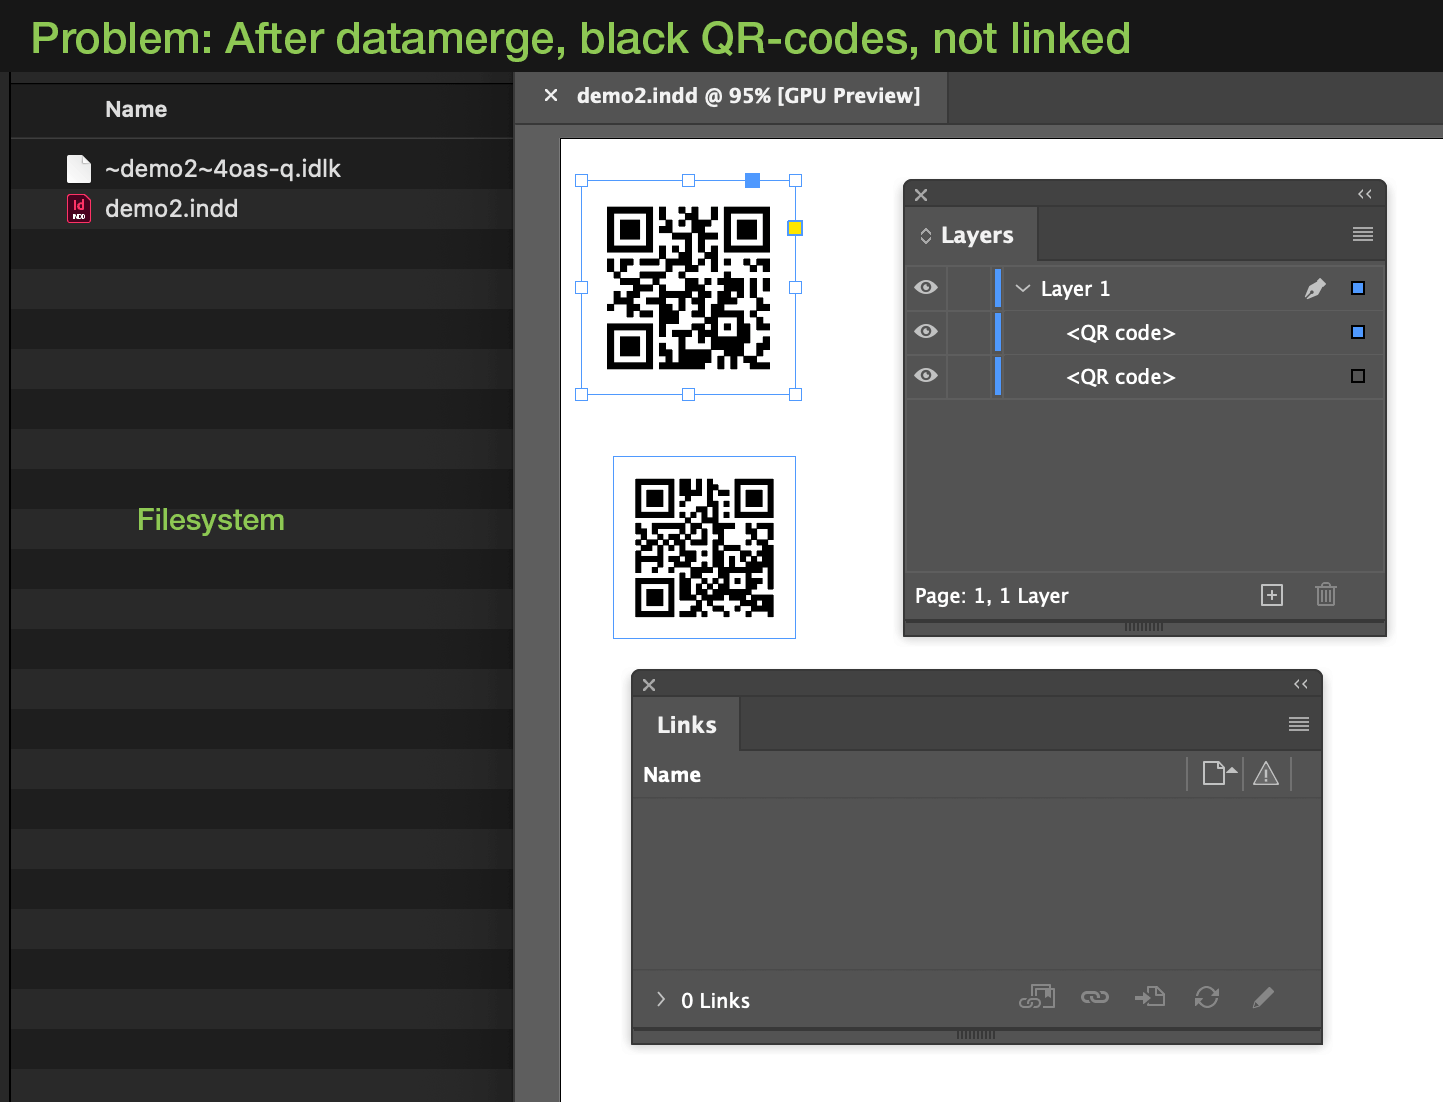This screenshot has height=1102, width=1443.
Task: Select first <QR code> row in Layers
Action: pos(1145,332)
